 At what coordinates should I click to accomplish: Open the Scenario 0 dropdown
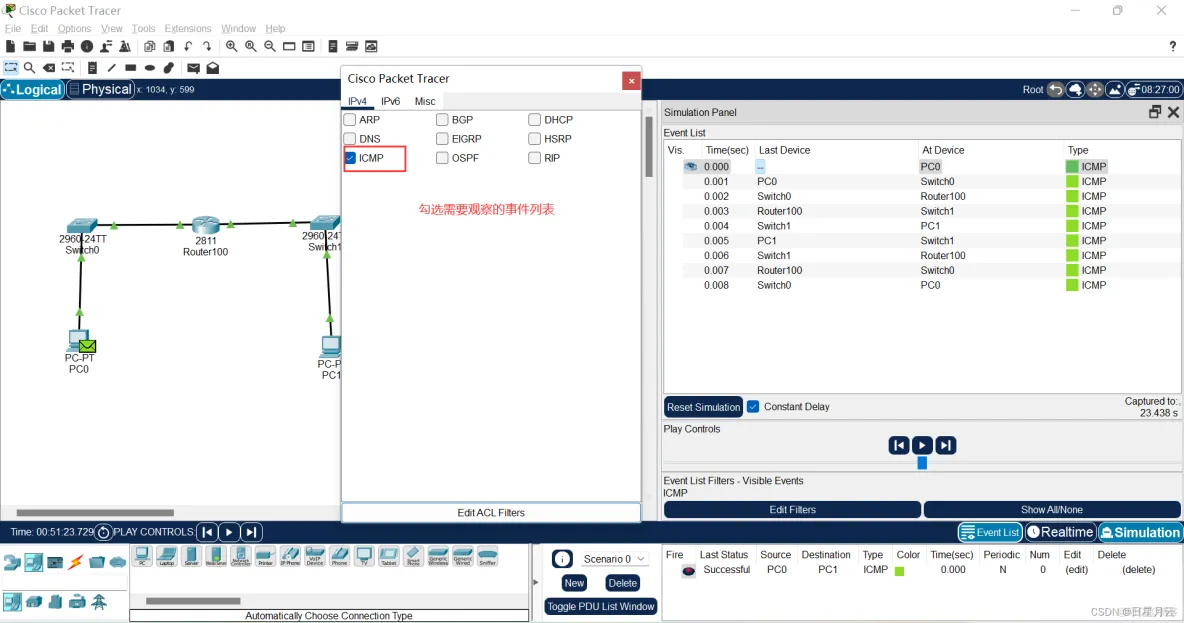614,559
